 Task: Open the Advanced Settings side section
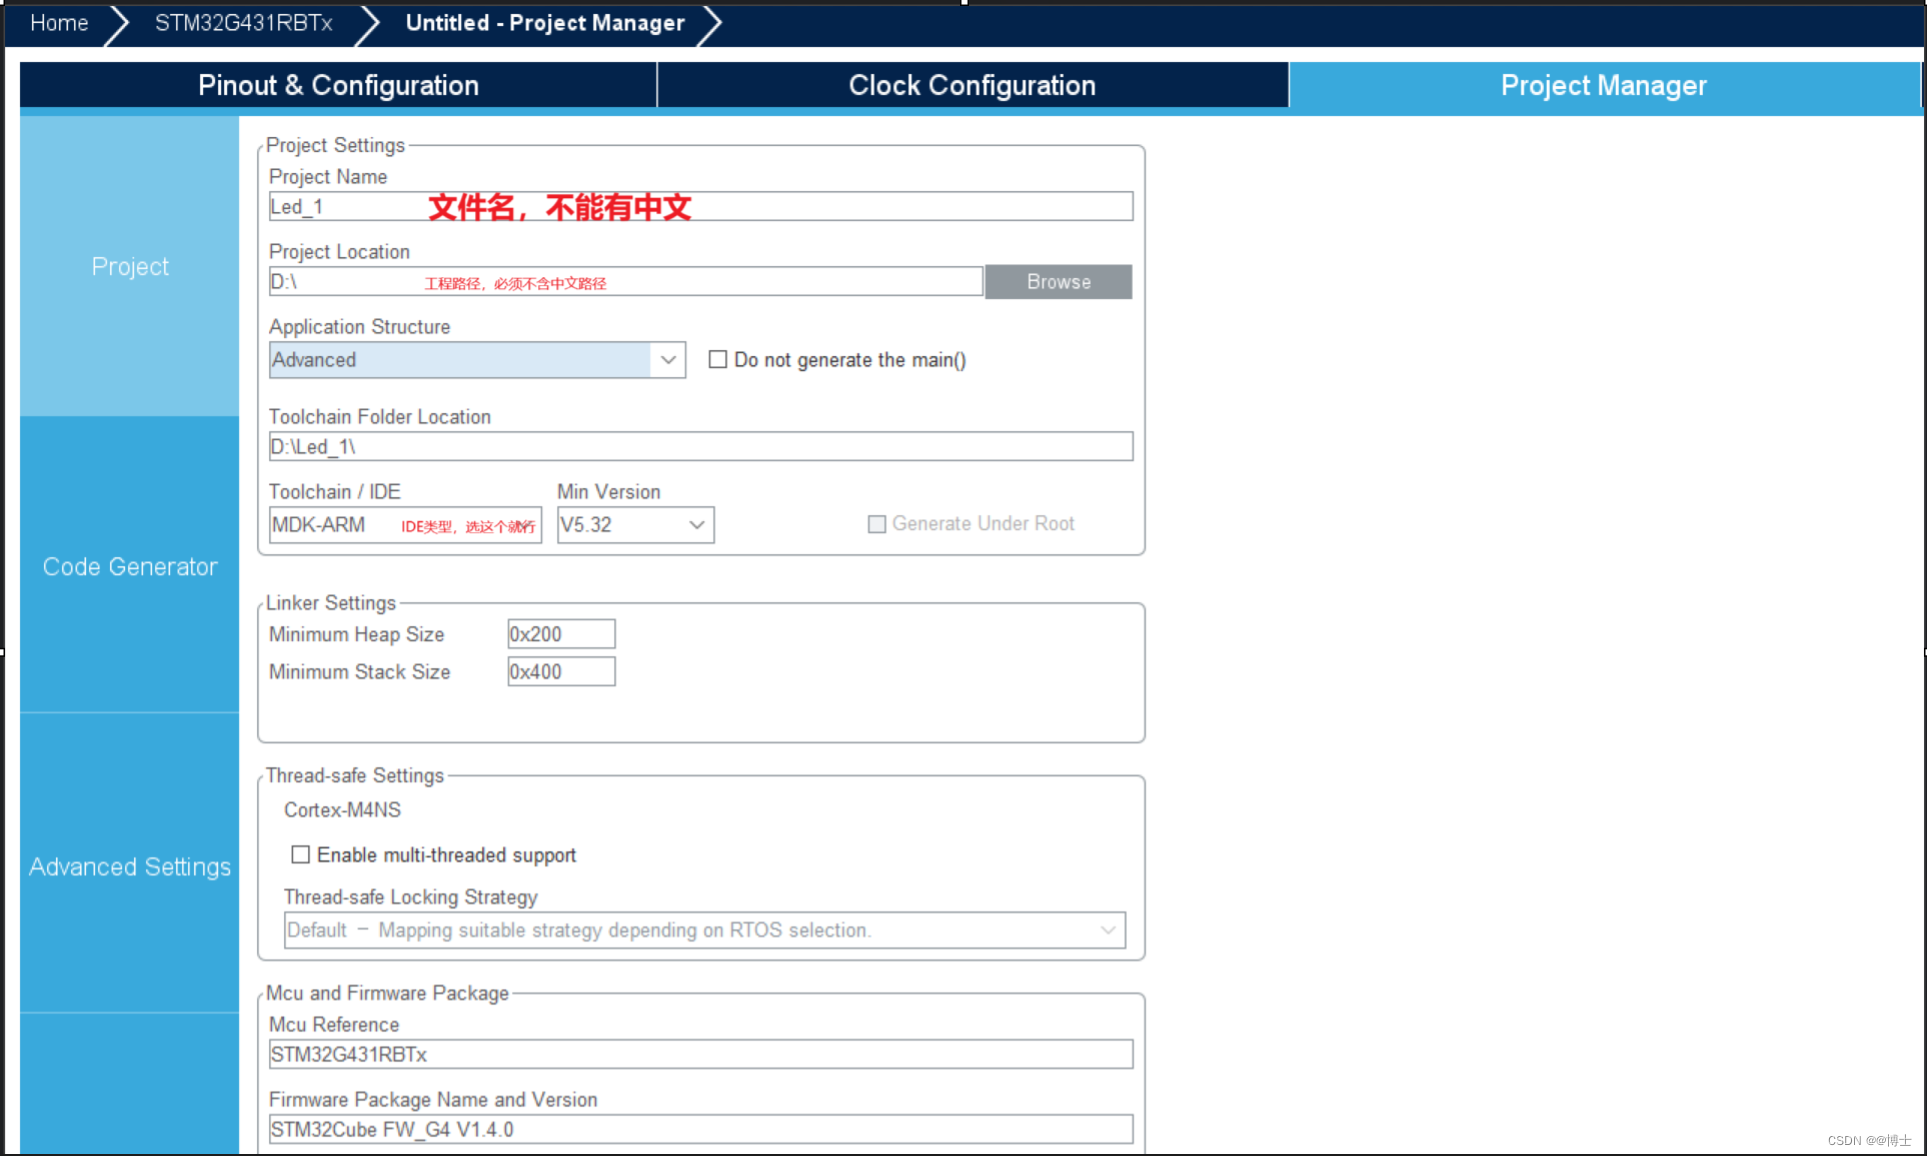click(x=130, y=866)
